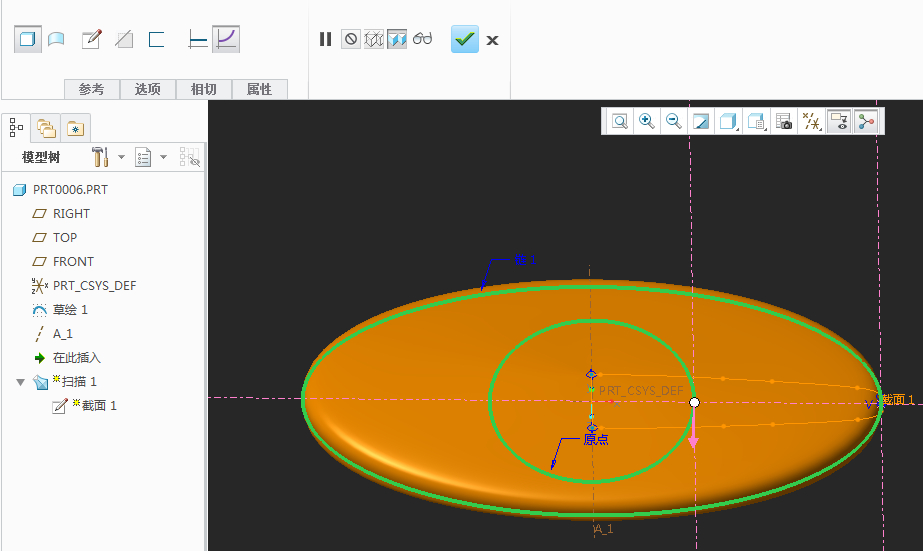Viewport: 923px width, 551px height.
Task: Select the sweep as solid option
Action: pyautogui.click(x=28, y=39)
